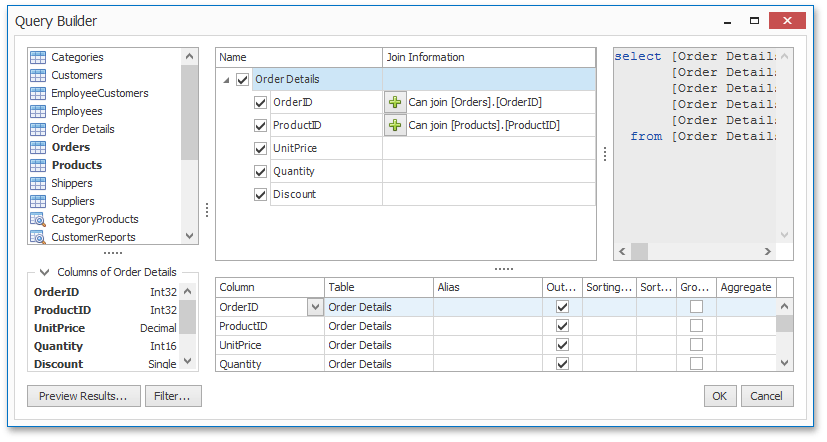Click columns list scroll up arrow
Screen dimensions: 827x442
point(188,291)
